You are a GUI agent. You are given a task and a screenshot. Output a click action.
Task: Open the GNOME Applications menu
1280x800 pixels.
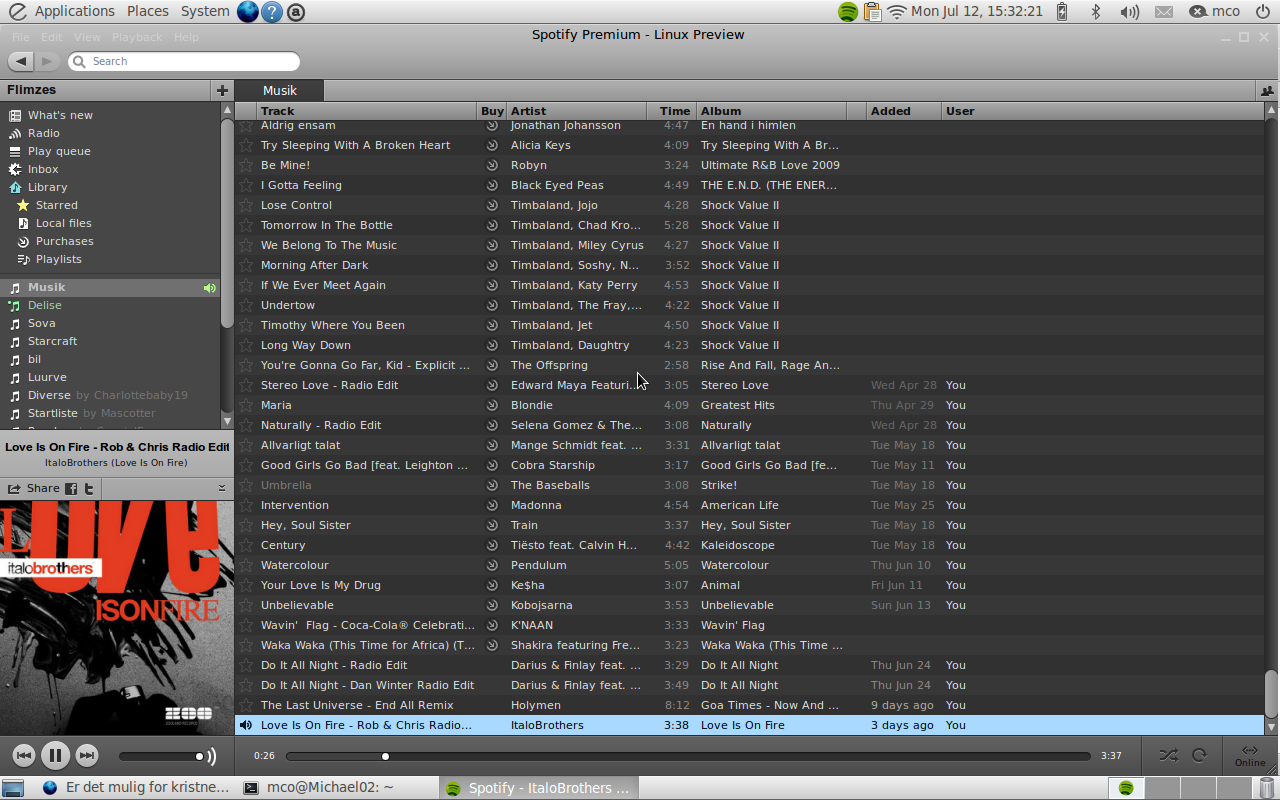click(x=74, y=12)
